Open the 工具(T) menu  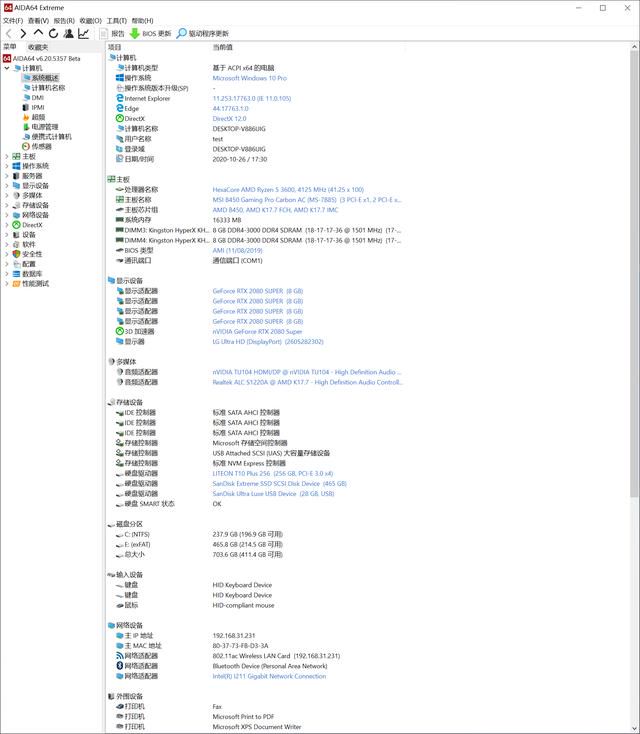click(117, 21)
